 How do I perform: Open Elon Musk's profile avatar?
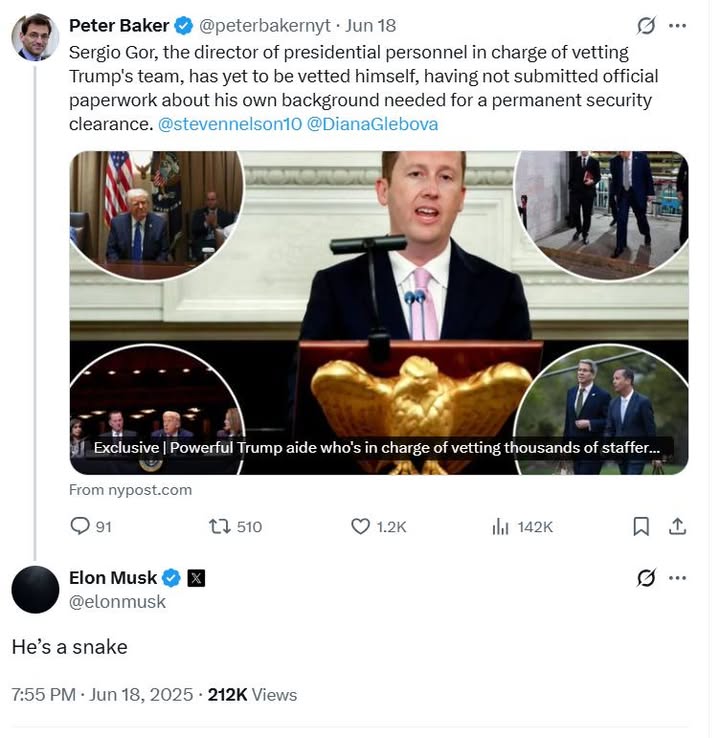tap(35, 589)
